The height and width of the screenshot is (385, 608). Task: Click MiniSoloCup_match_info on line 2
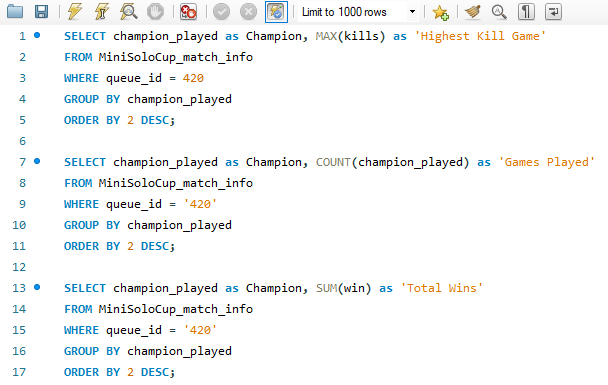point(176,57)
